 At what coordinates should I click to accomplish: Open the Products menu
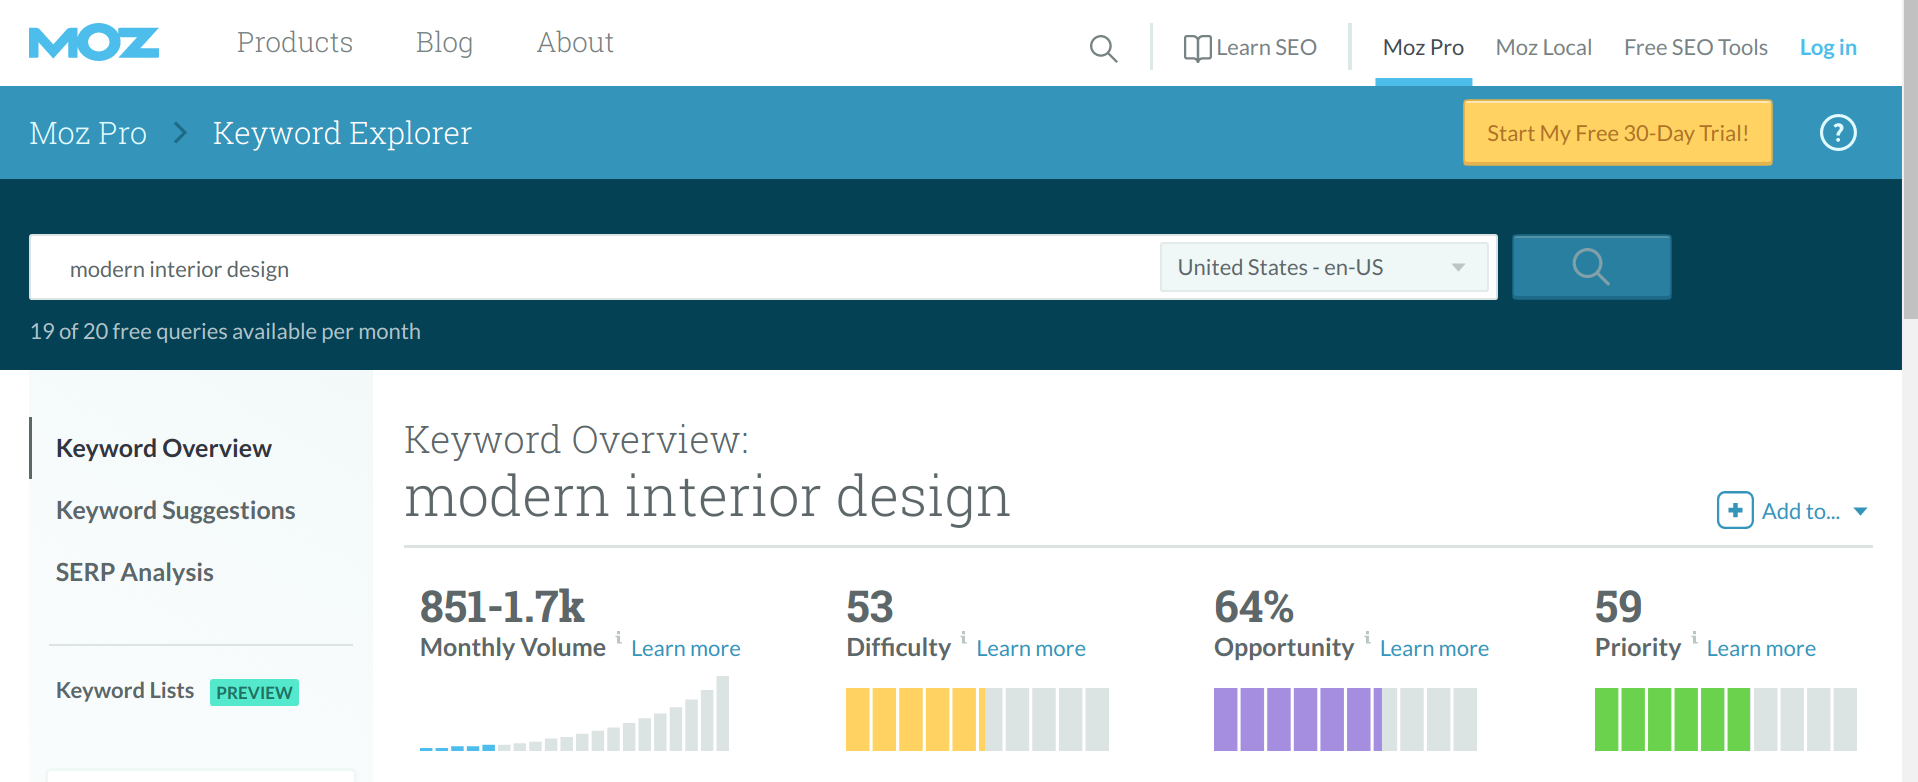pyautogui.click(x=295, y=43)
